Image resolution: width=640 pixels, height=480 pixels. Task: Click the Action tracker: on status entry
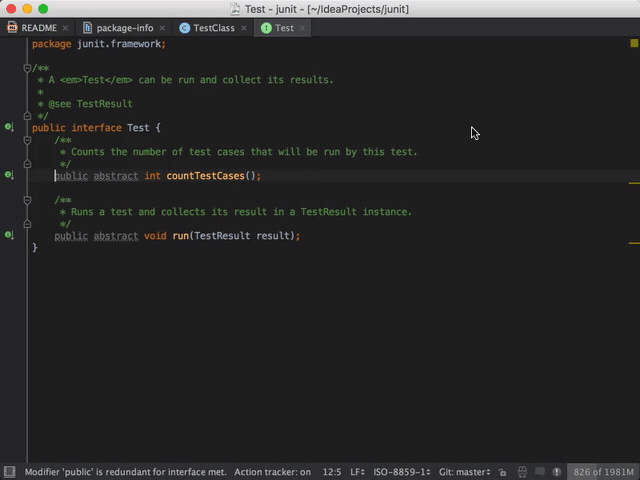point(272,472)
